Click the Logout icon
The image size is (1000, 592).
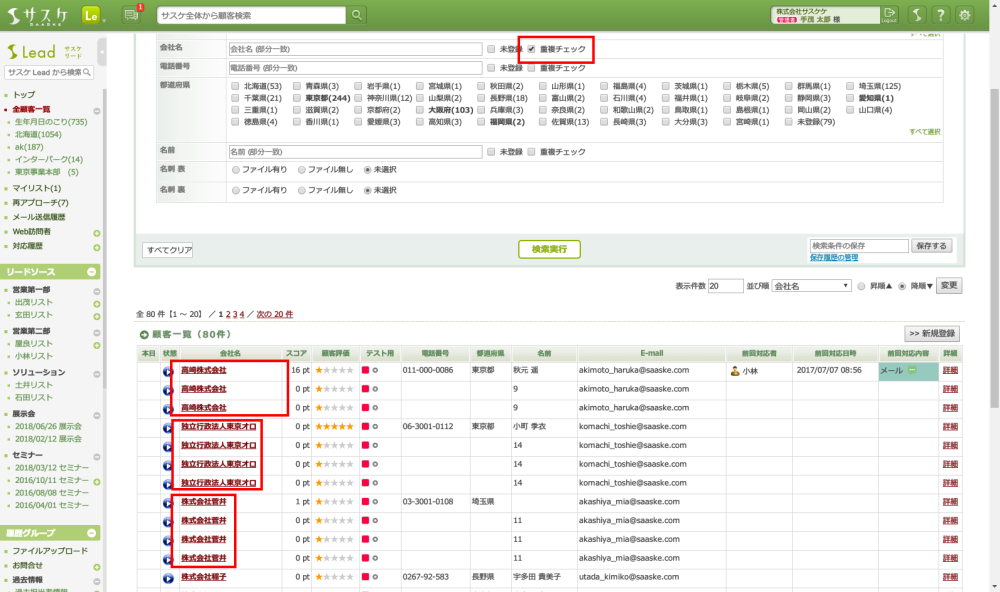coord(890,14)
